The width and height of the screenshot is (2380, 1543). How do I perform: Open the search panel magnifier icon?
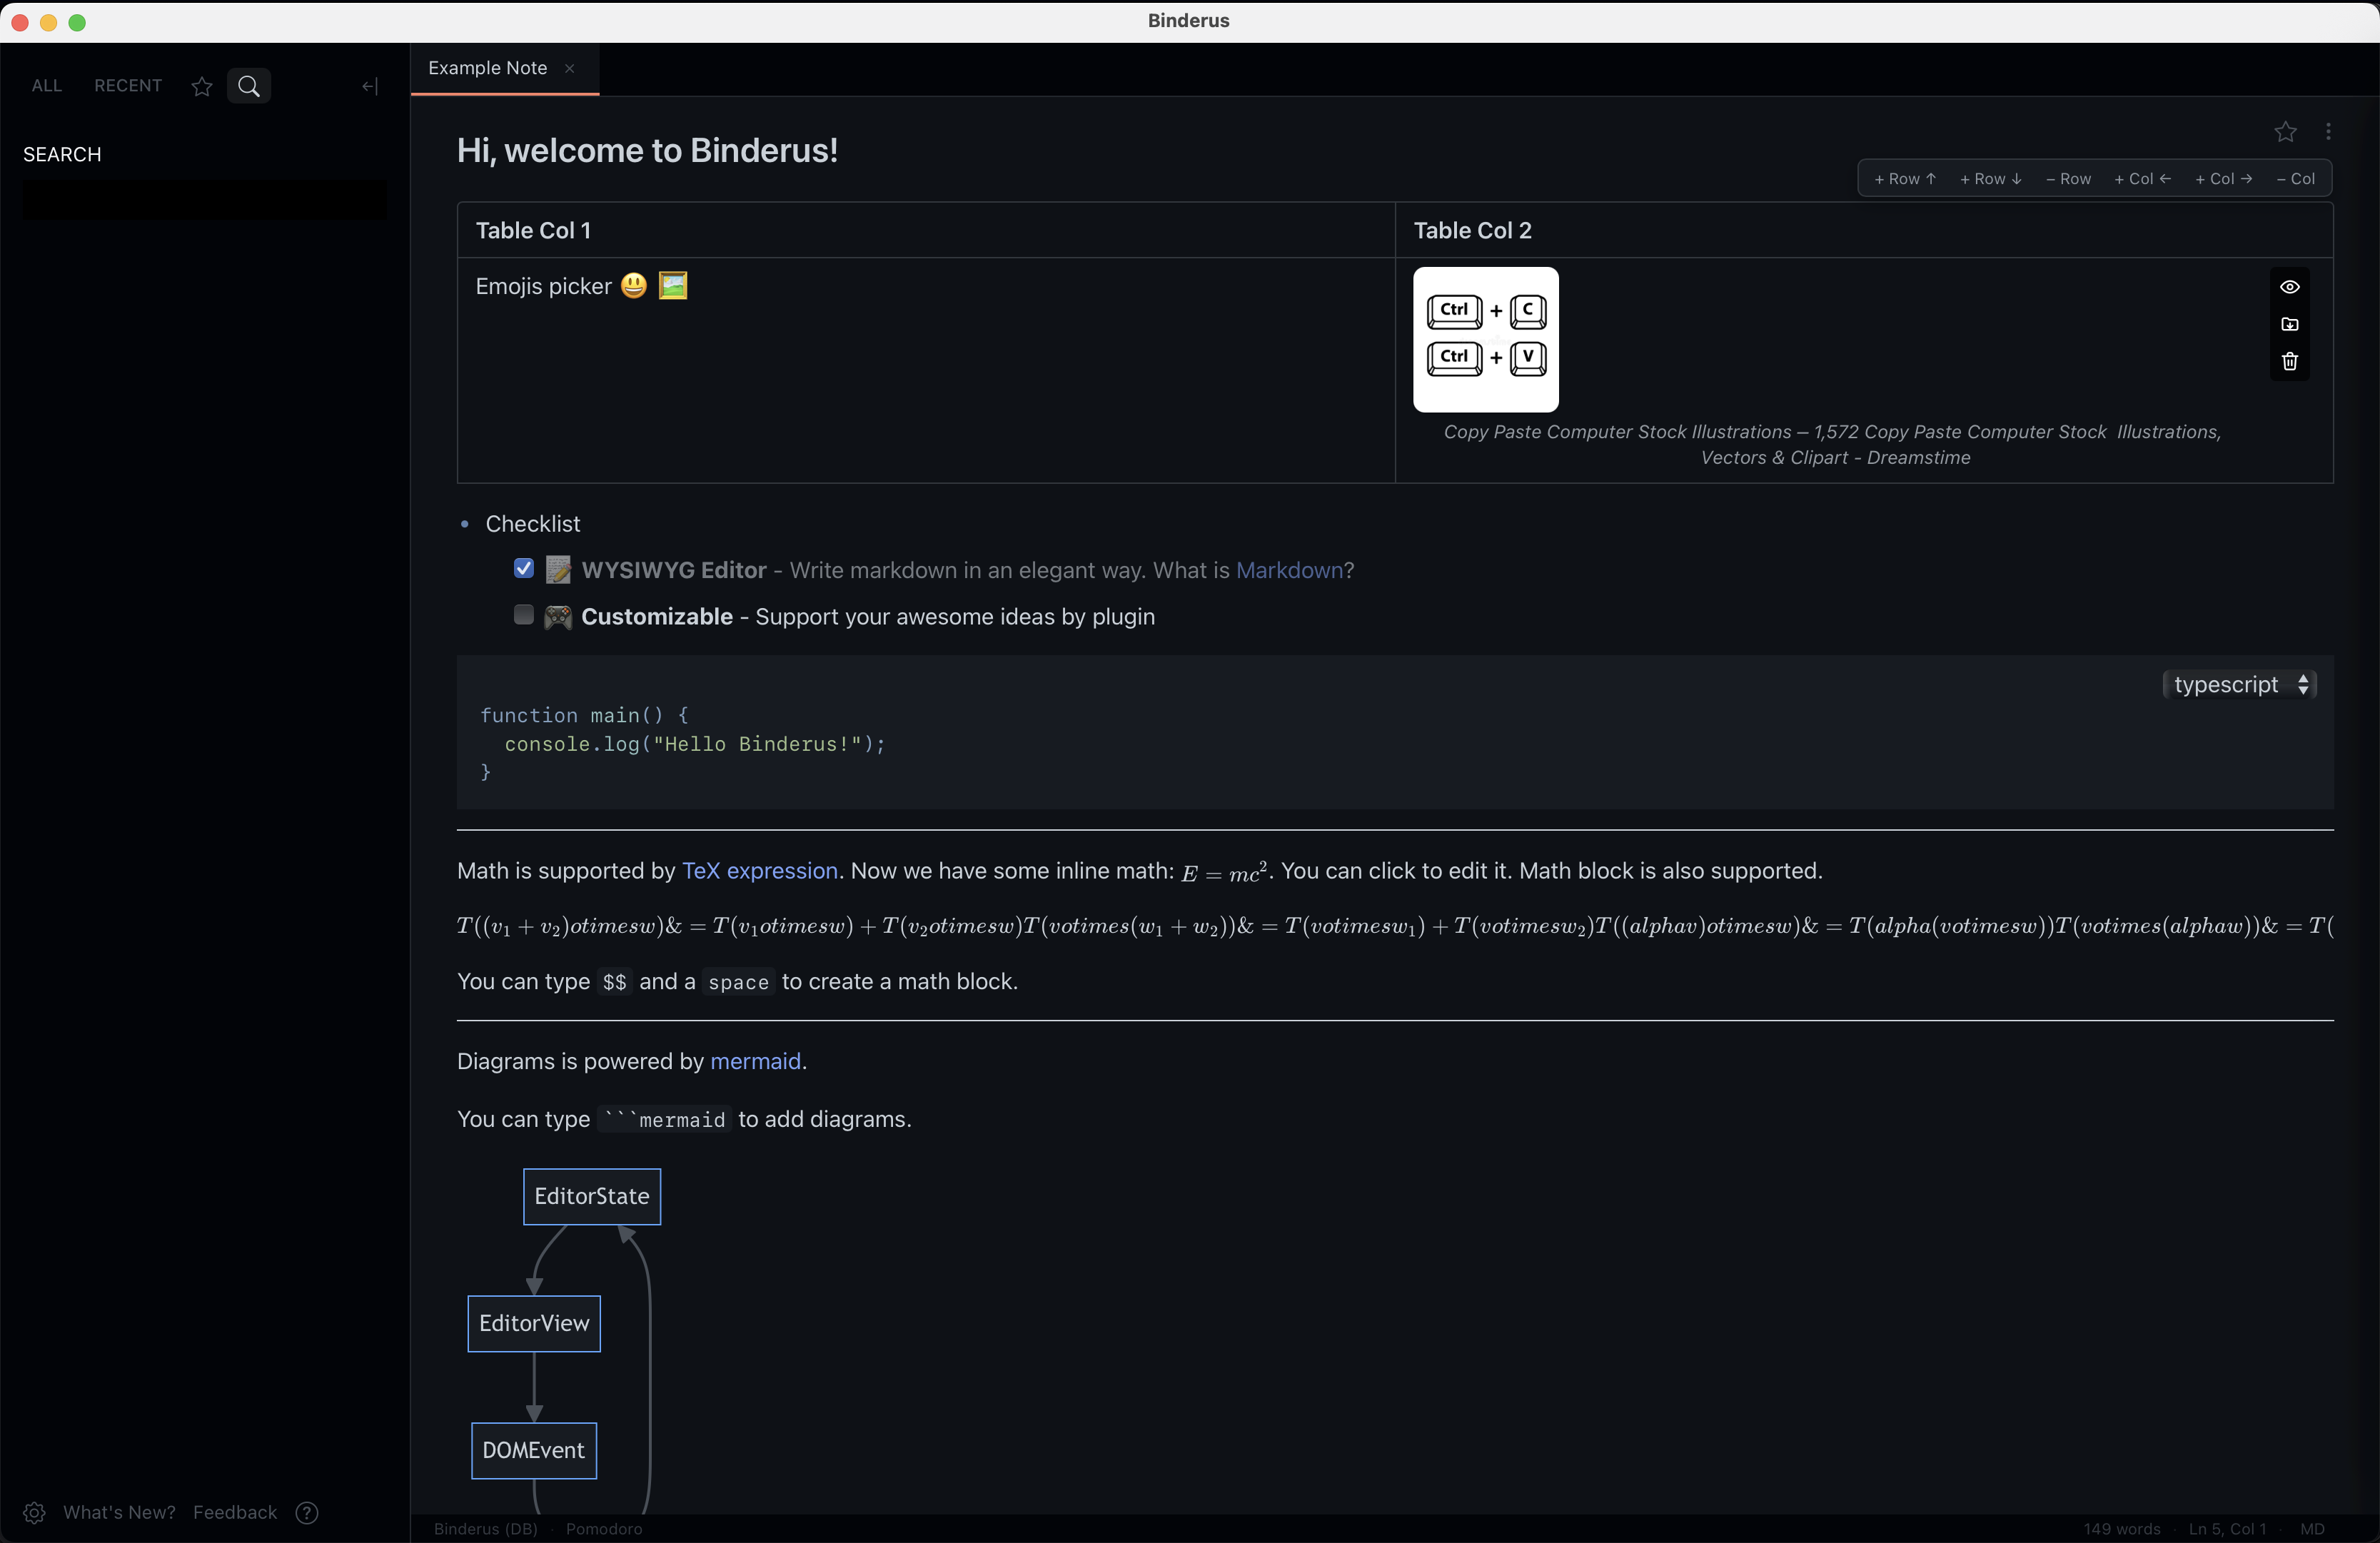point(249,86)
